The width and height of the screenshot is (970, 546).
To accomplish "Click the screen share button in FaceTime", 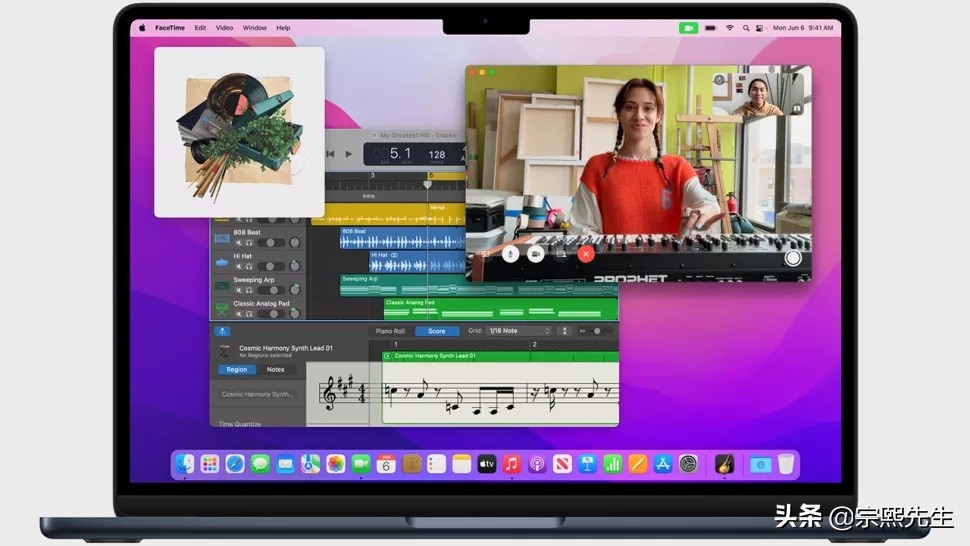I will 561,254.
